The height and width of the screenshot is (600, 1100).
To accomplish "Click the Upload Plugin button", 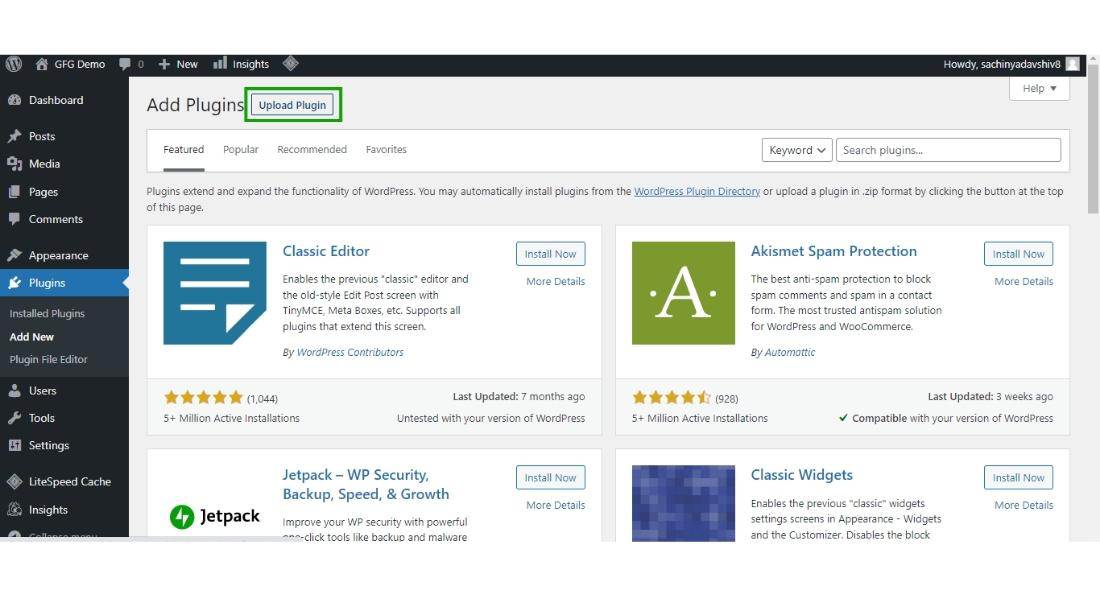I will click(x=292, y=105).
